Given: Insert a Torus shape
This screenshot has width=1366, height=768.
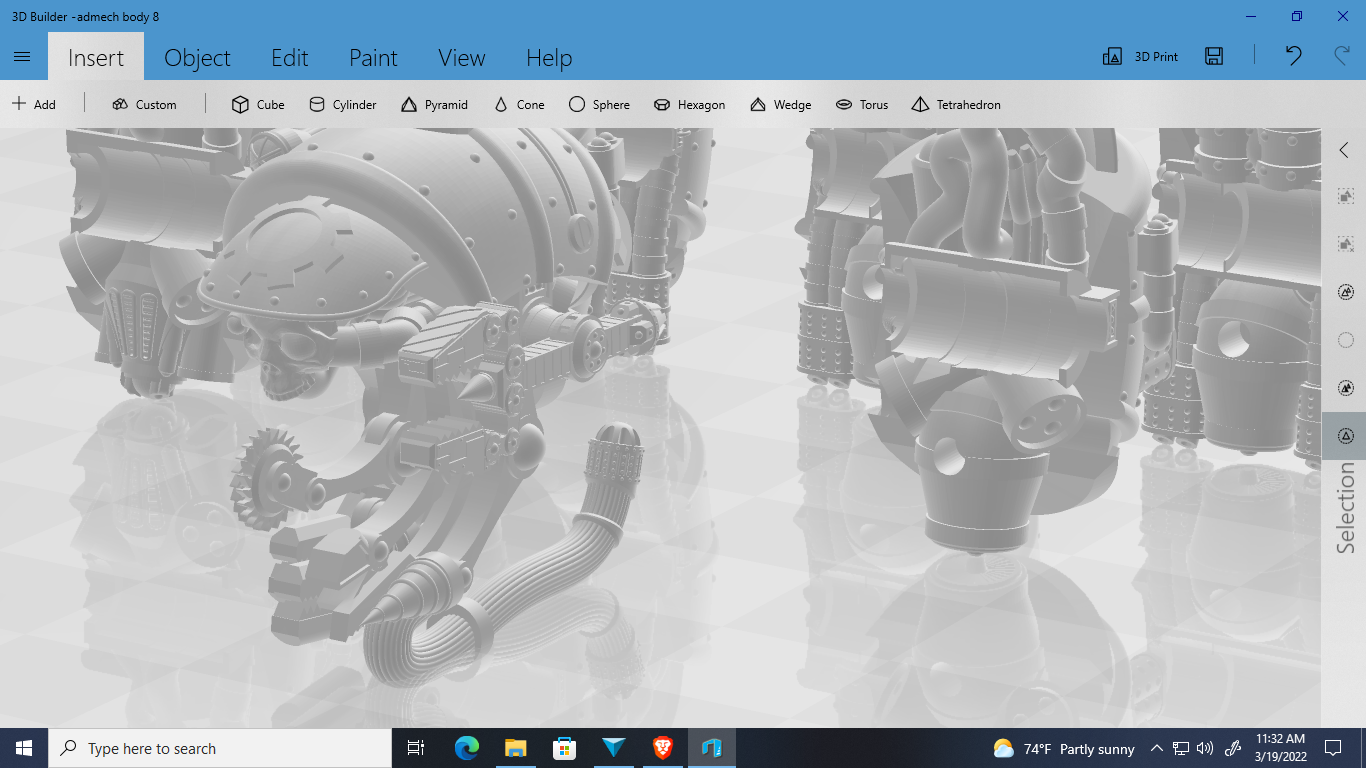Looking at the screenshot, I should 861,104.
